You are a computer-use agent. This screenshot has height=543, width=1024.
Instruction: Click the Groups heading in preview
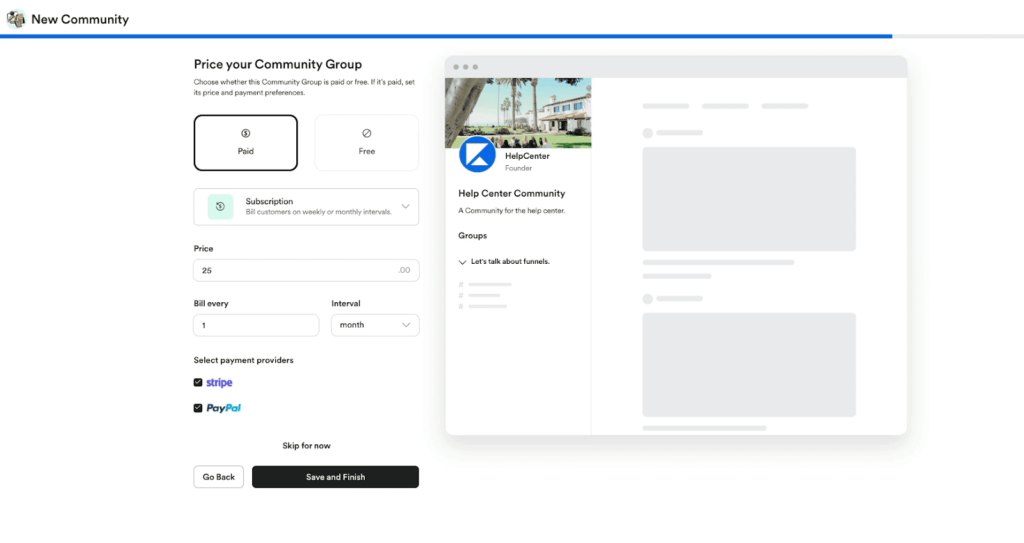click(x=472, y=235)
